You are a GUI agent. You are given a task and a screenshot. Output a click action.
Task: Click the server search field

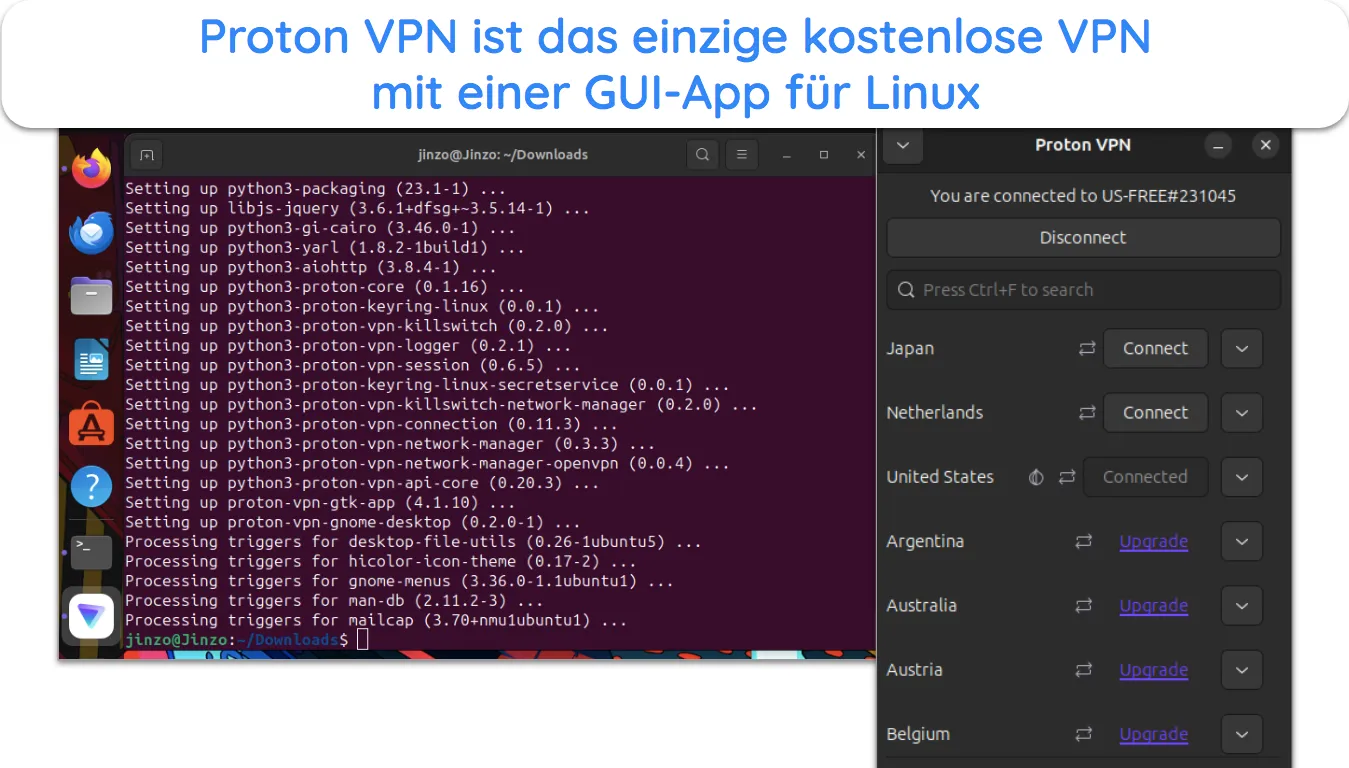pyautogui.click(x=1083, y=290)
